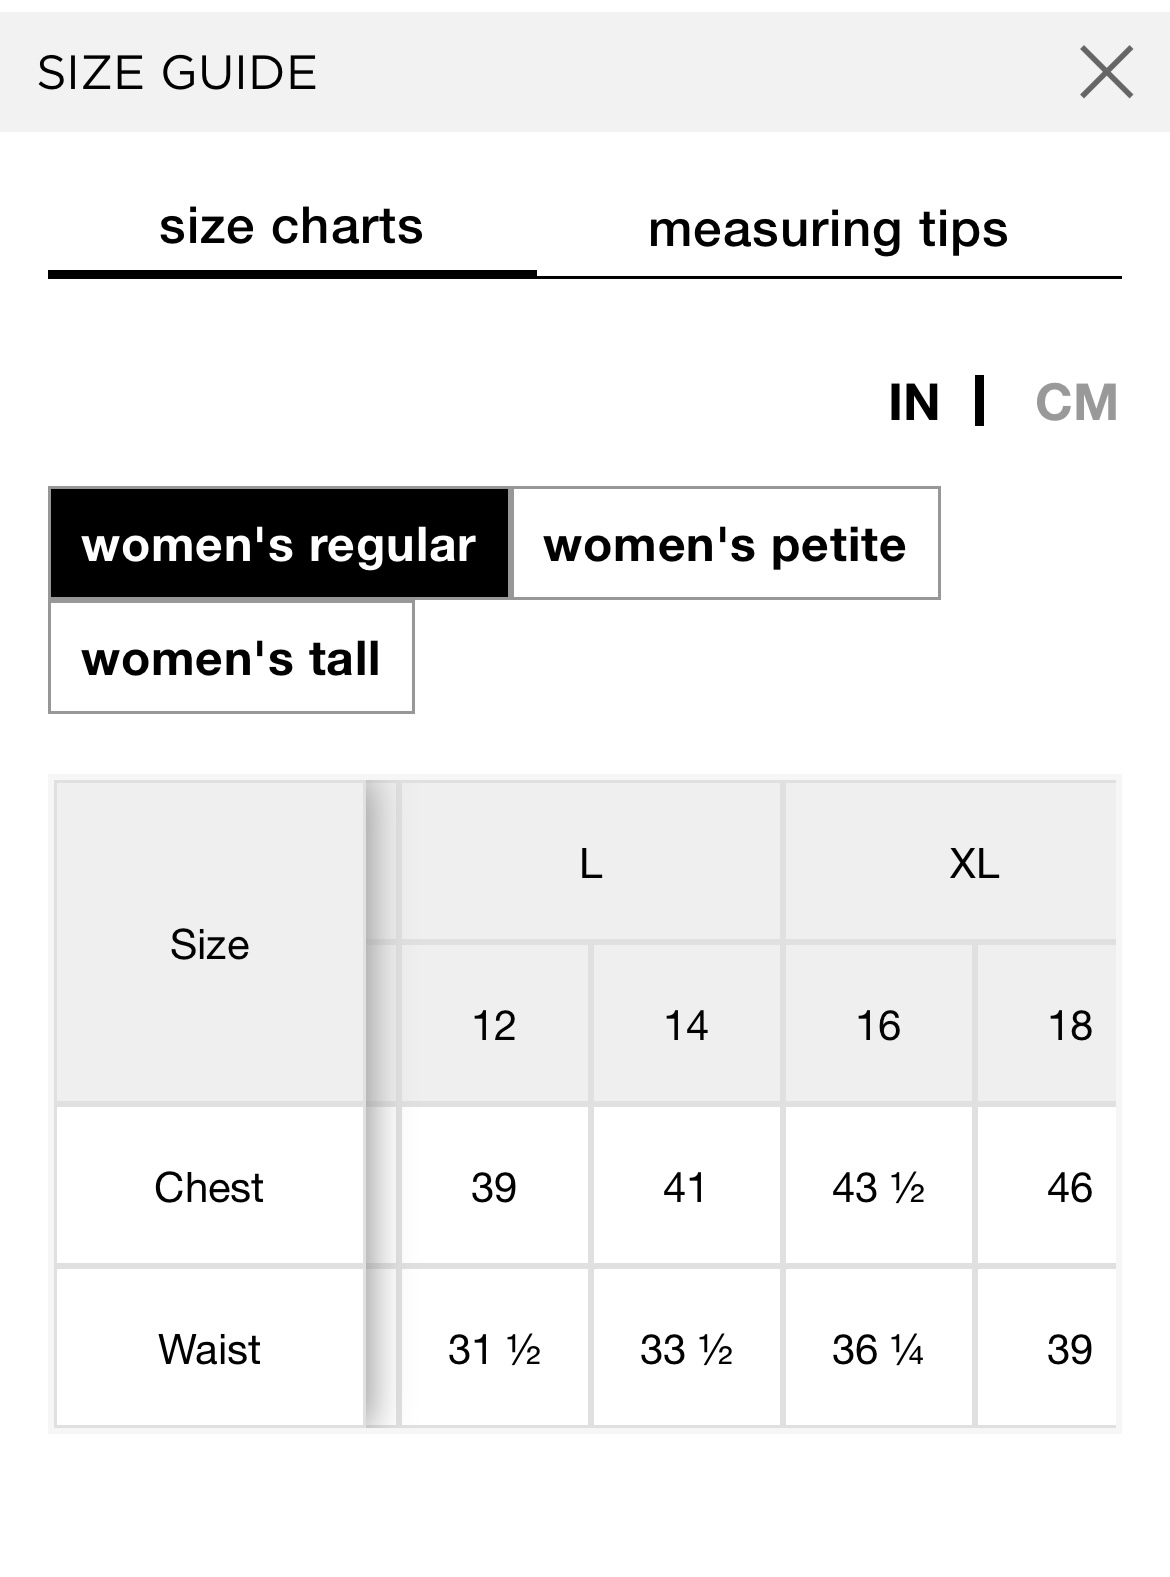Select the size charts tab
1170x1577 pixels.
(291, 227)
